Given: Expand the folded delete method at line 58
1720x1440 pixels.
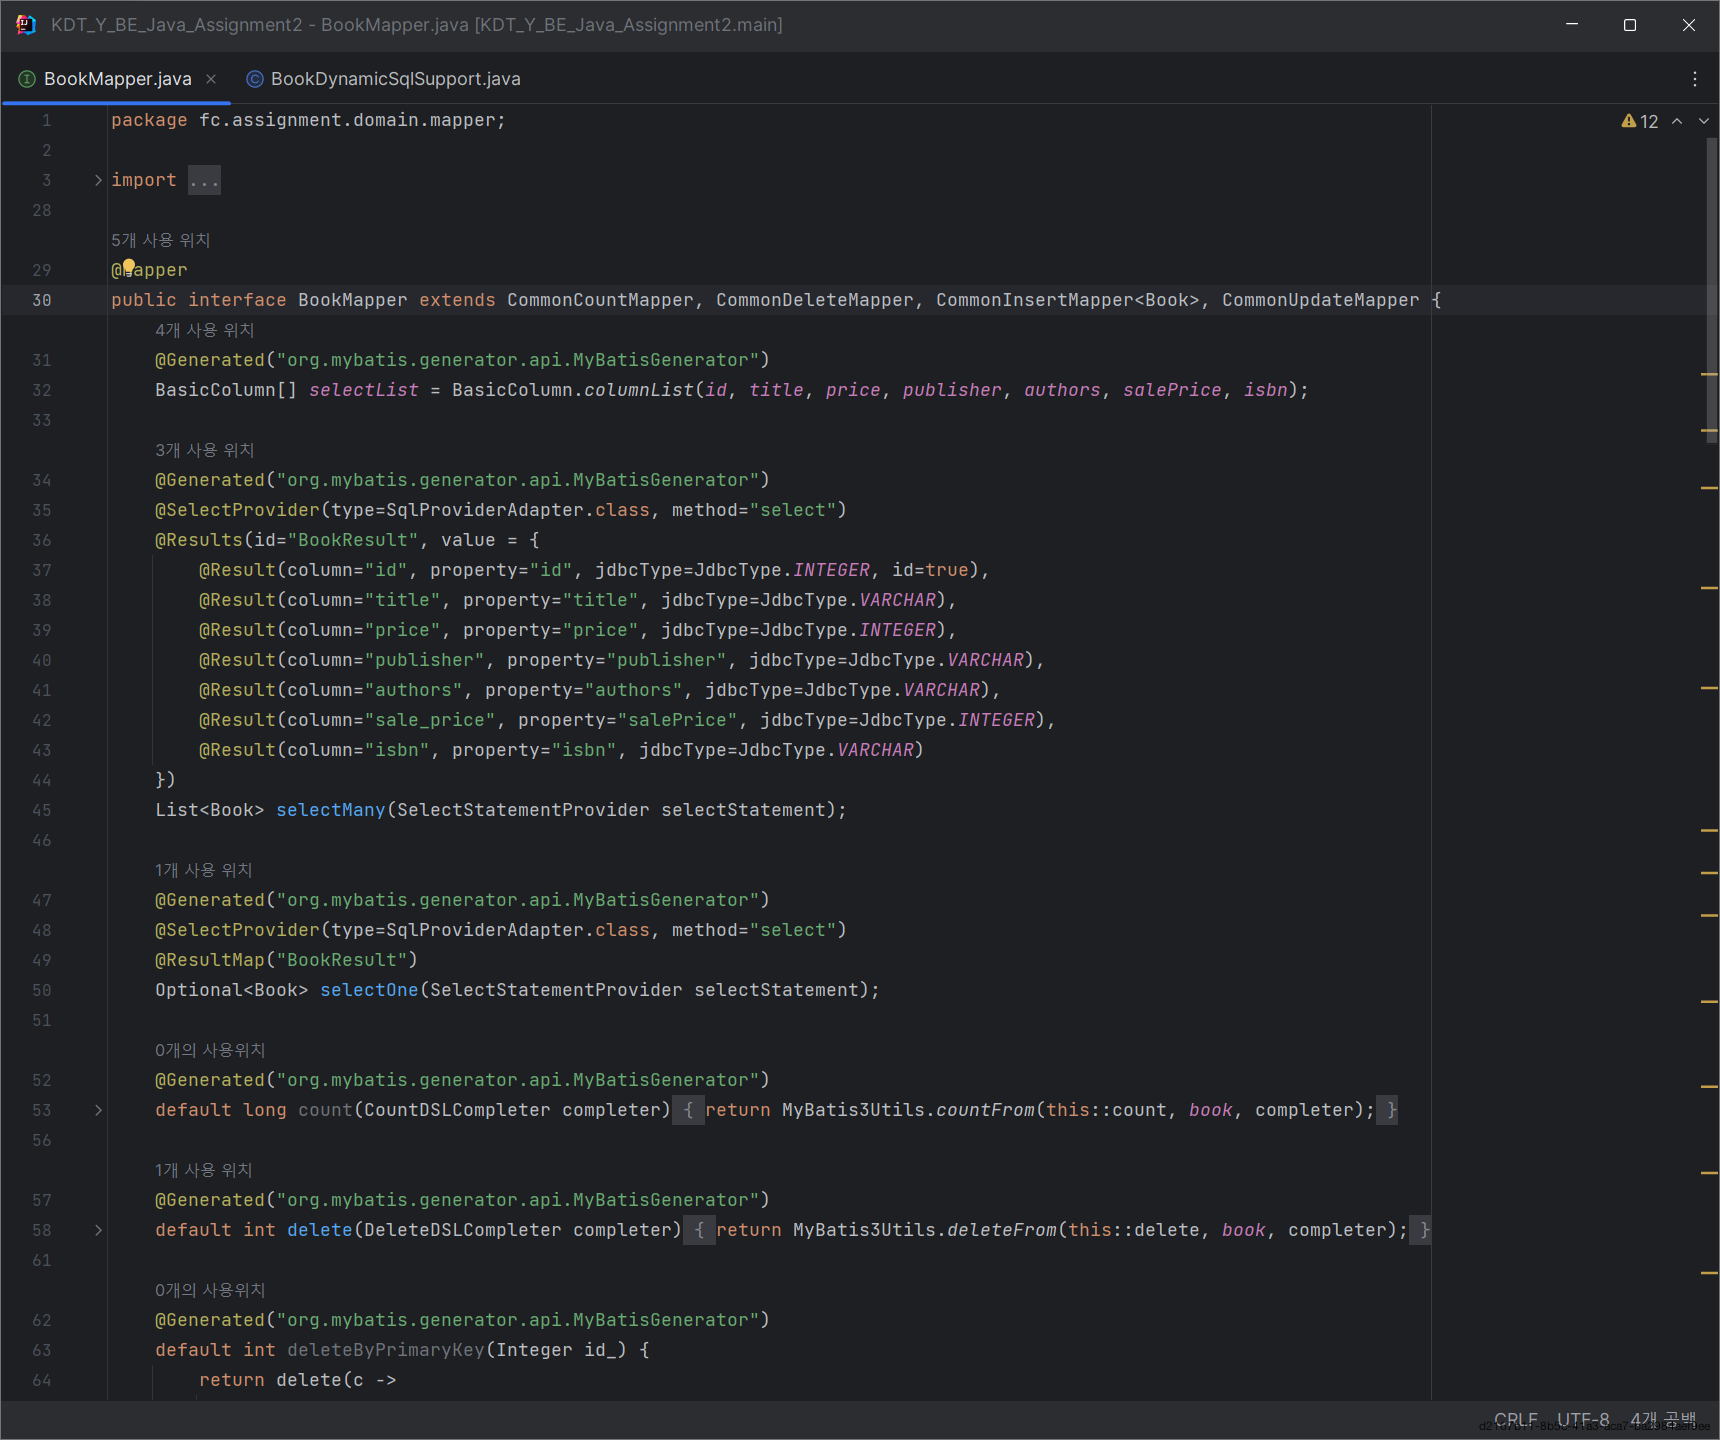Looking at the screenshot, I should 98,1230.
